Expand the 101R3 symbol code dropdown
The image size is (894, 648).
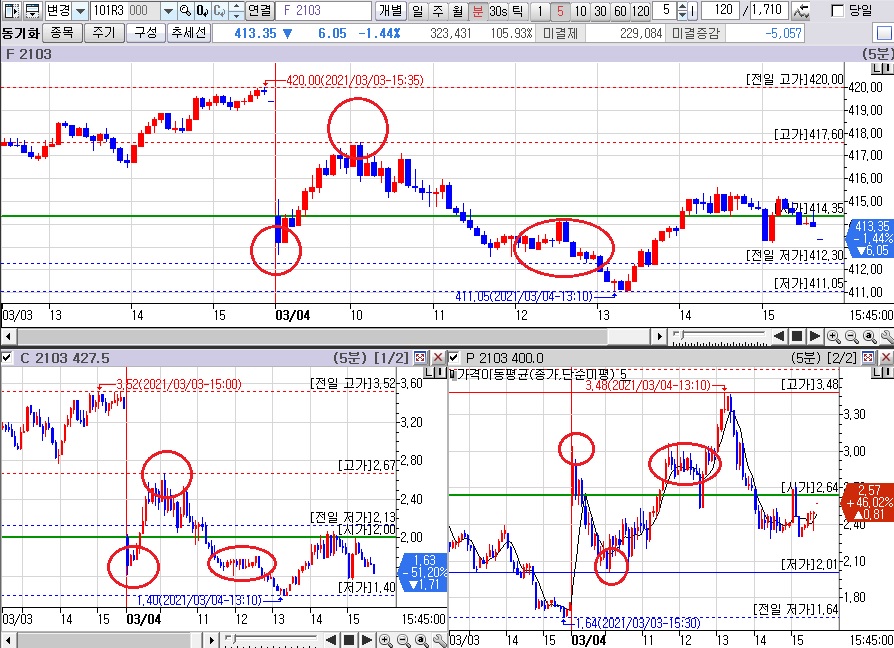[x=168, y=10]
